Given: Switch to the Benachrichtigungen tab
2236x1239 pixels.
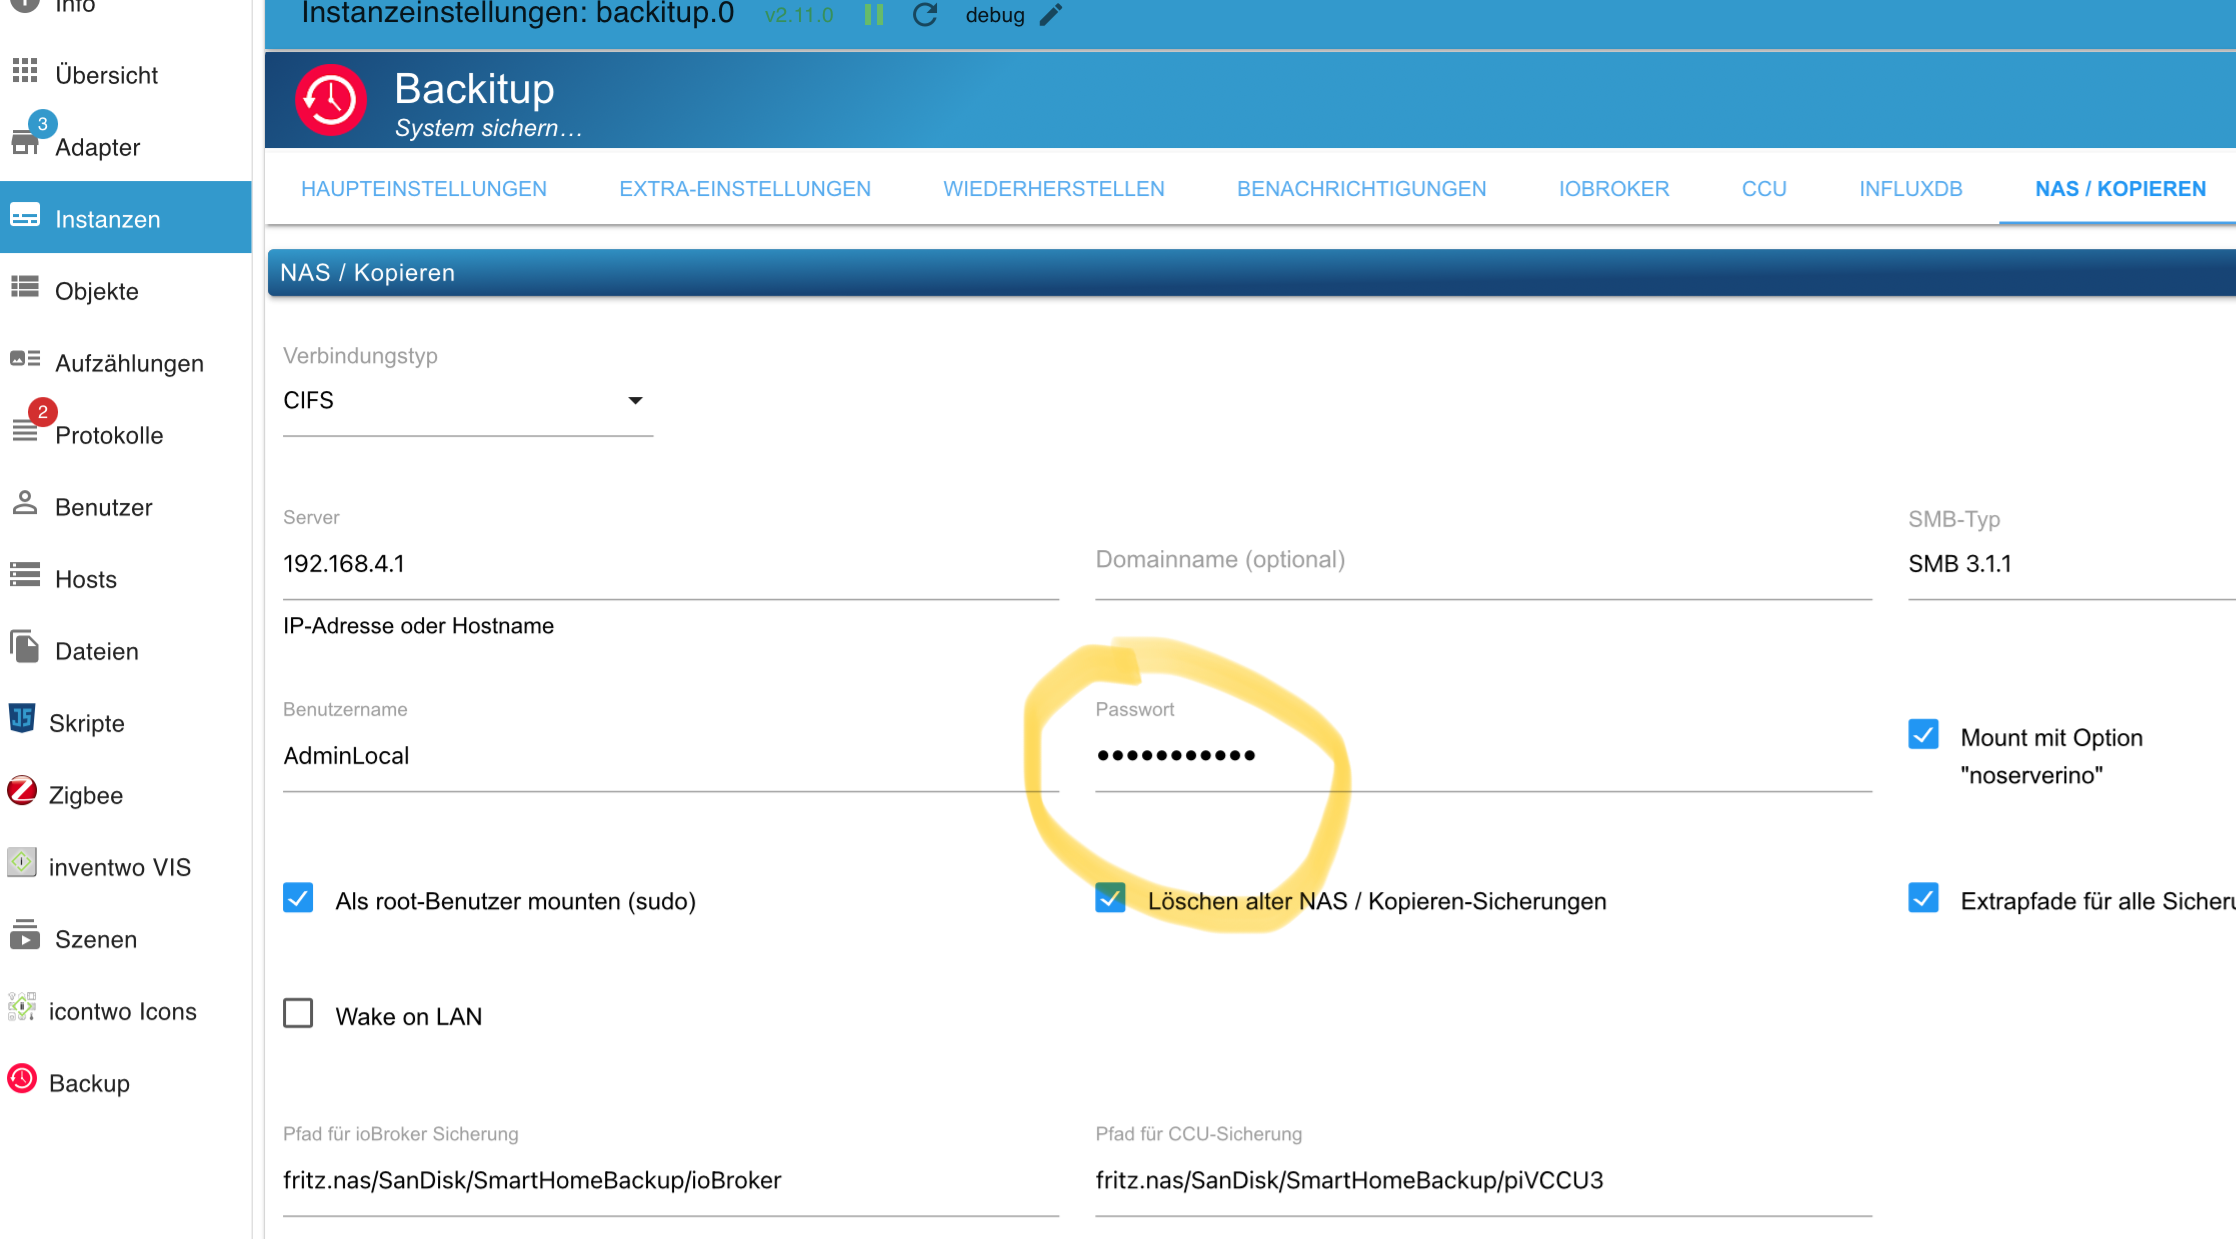Looking at the screenshot, I should (x=1361, y=189).
